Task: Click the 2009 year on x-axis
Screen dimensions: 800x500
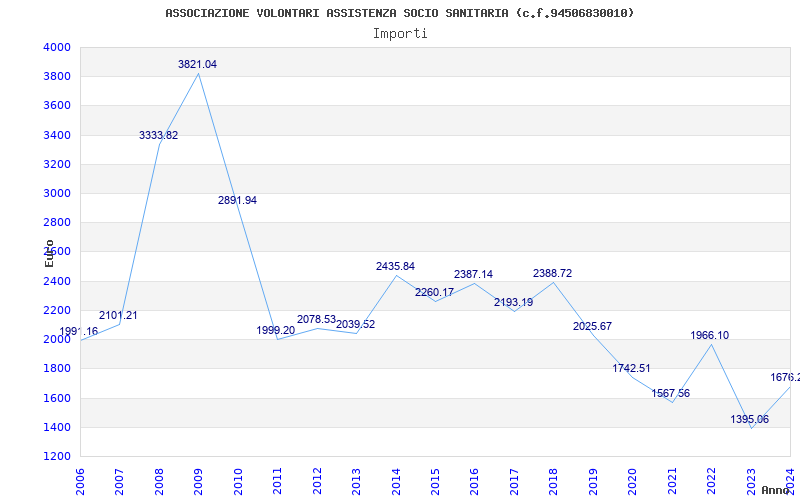Action: pyautogui.click(x=198, y=478)
